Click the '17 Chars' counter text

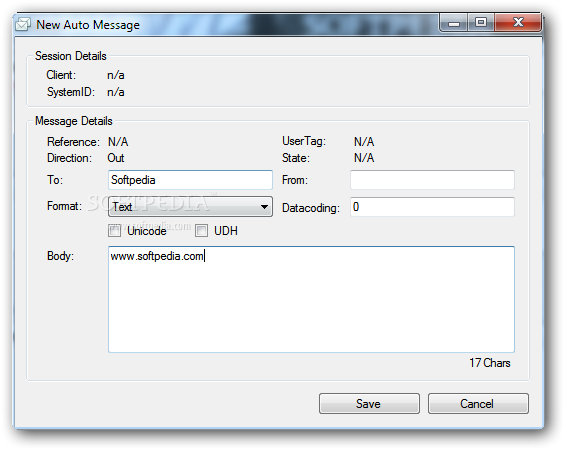pos(490,363)
